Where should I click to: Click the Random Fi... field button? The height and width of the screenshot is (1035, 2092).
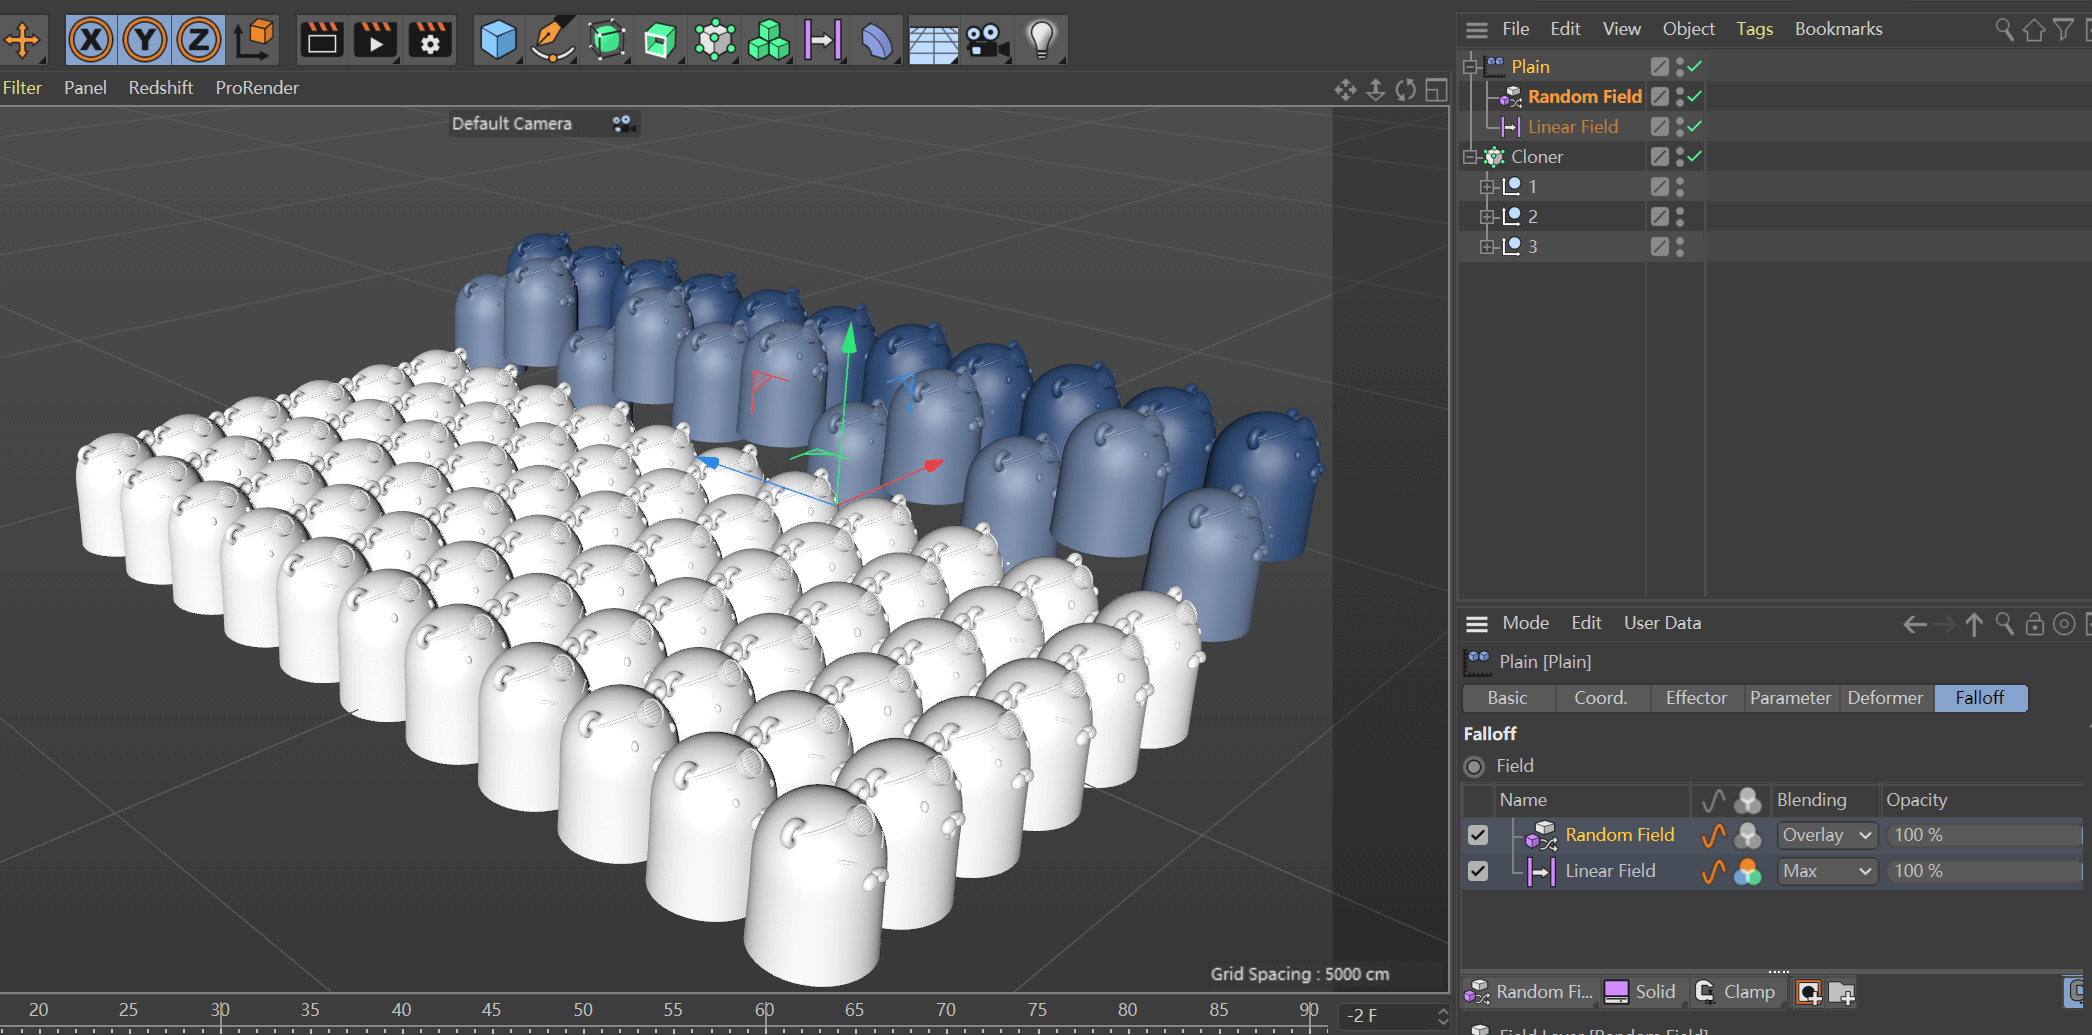1529,992
